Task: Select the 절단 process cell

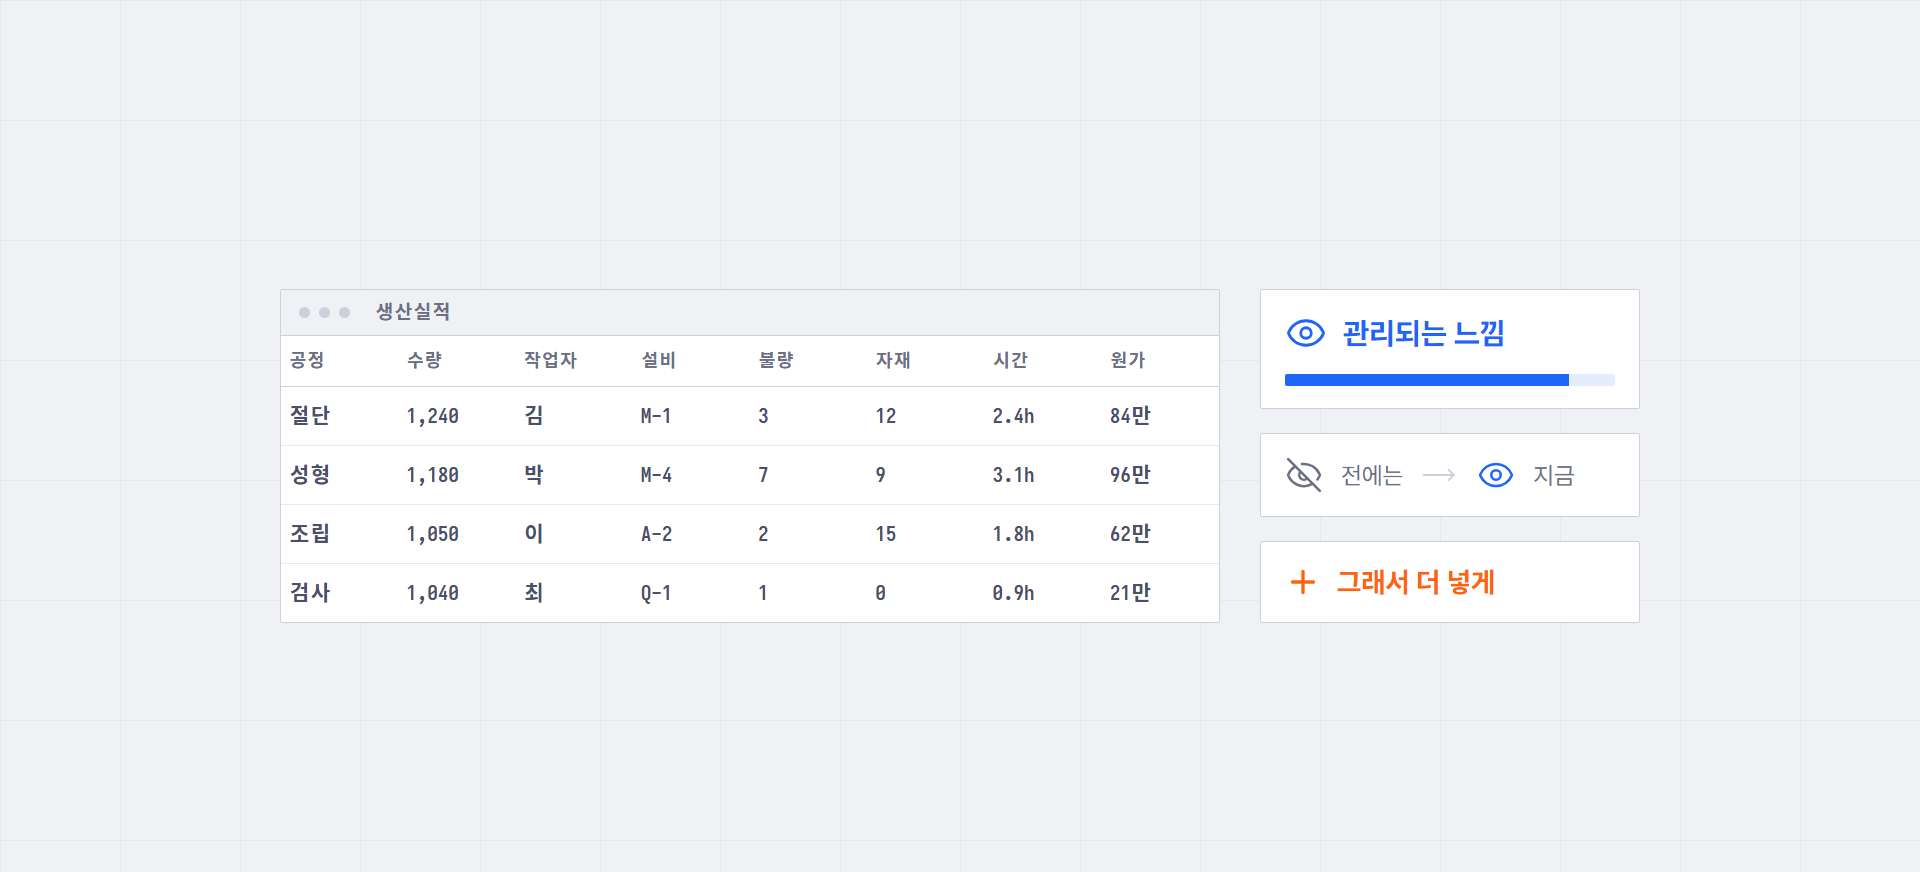Action: click(310, 416)
